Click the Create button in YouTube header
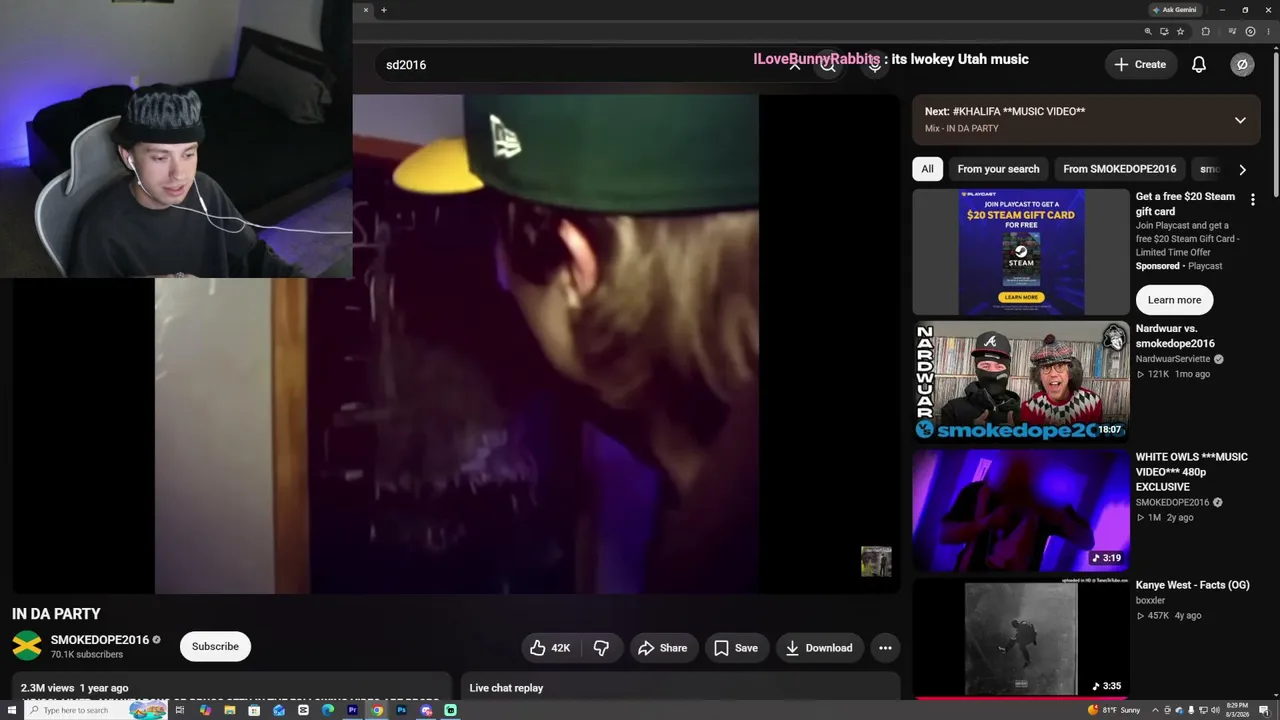Viewport: 1280px width, 720px height. 1140,64
